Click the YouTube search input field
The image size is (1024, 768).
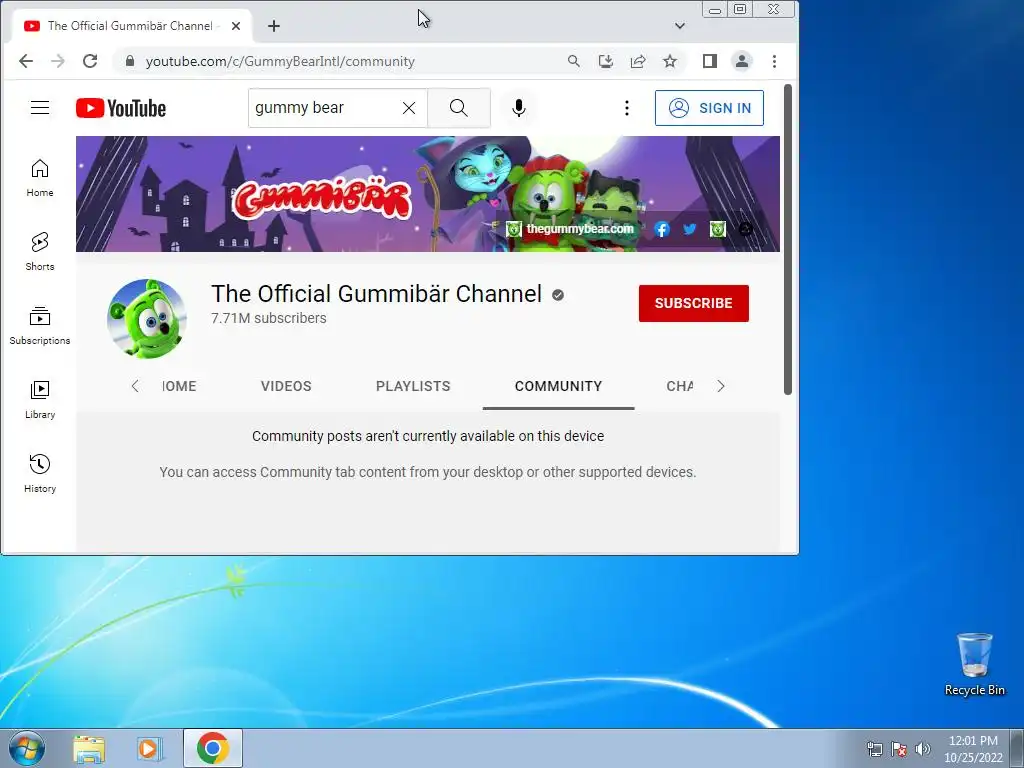click(x=325, y=108)
